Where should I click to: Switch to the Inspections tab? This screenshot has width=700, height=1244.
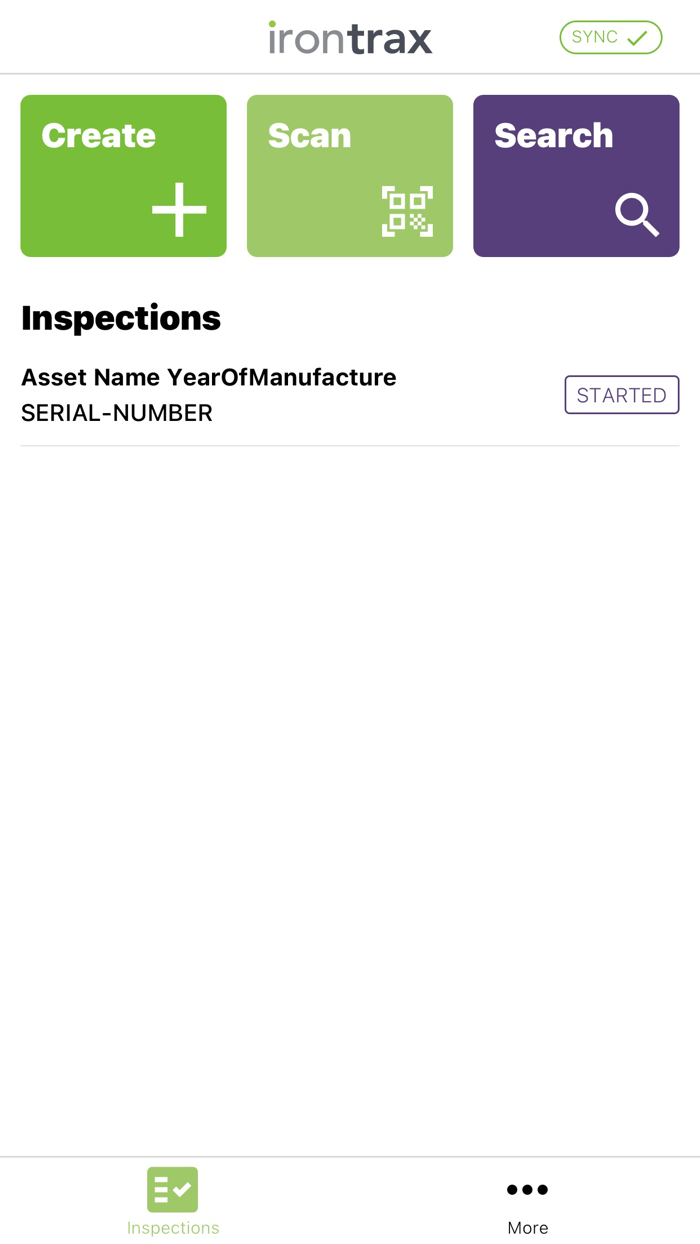tap(172, 1200)
